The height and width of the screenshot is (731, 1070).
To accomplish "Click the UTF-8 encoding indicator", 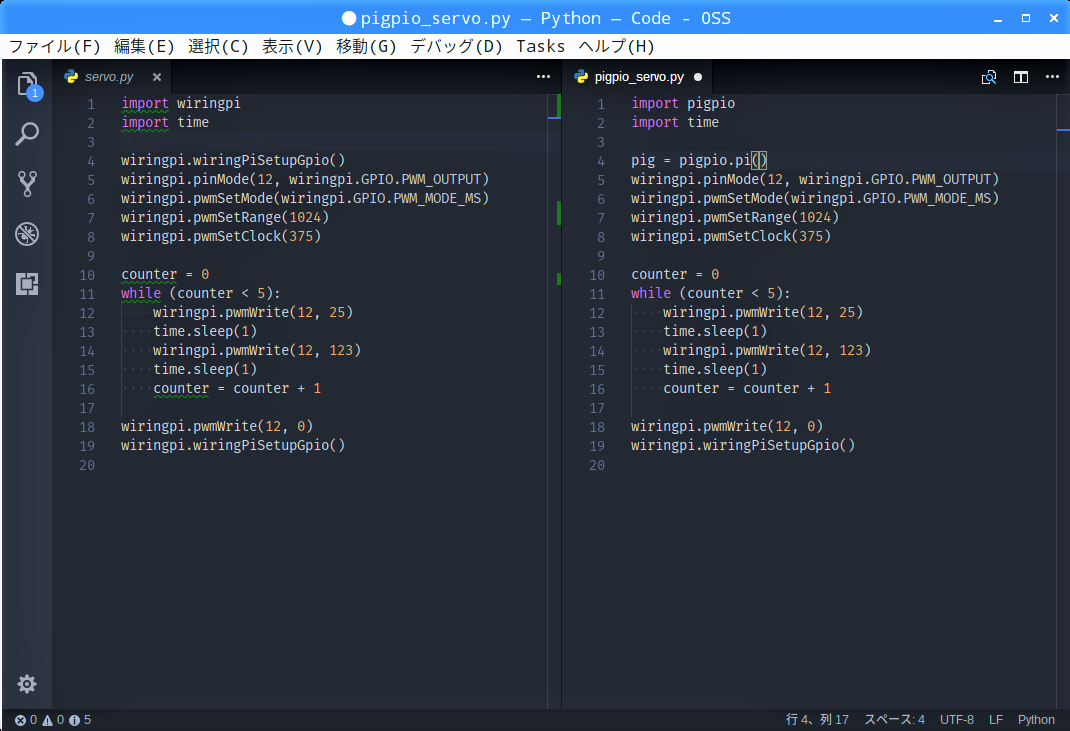I will click(x=956, y=720).
